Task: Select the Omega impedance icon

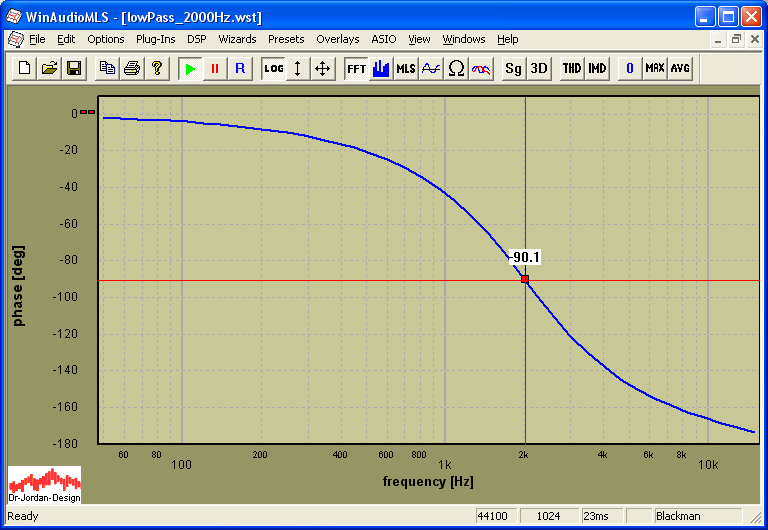Action: click(x=456, y=68)
